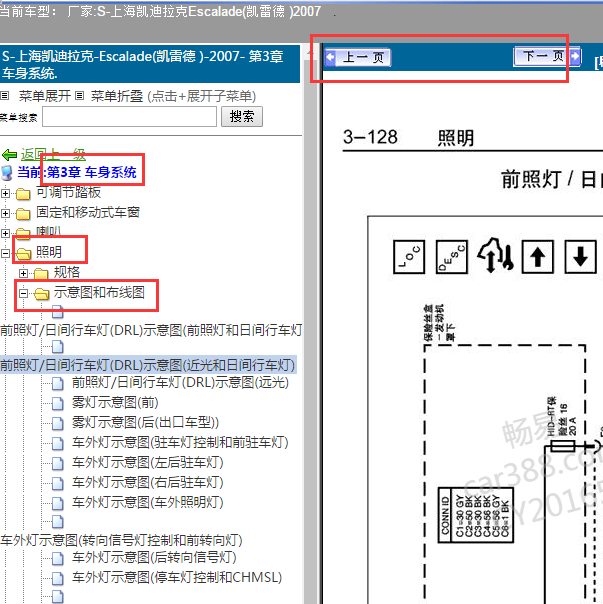
Task: Expand the 喇叭 folder
Action: [5, 233]
